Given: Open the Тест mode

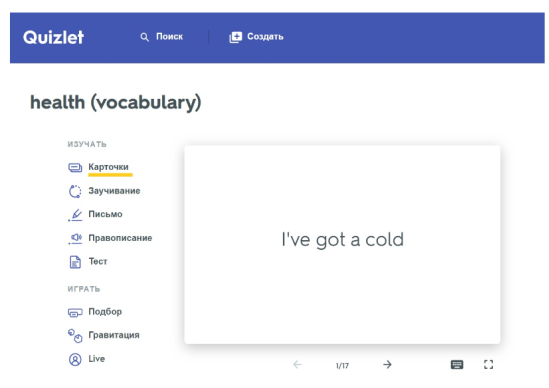Looking at the screenshot, I should 98,261.
